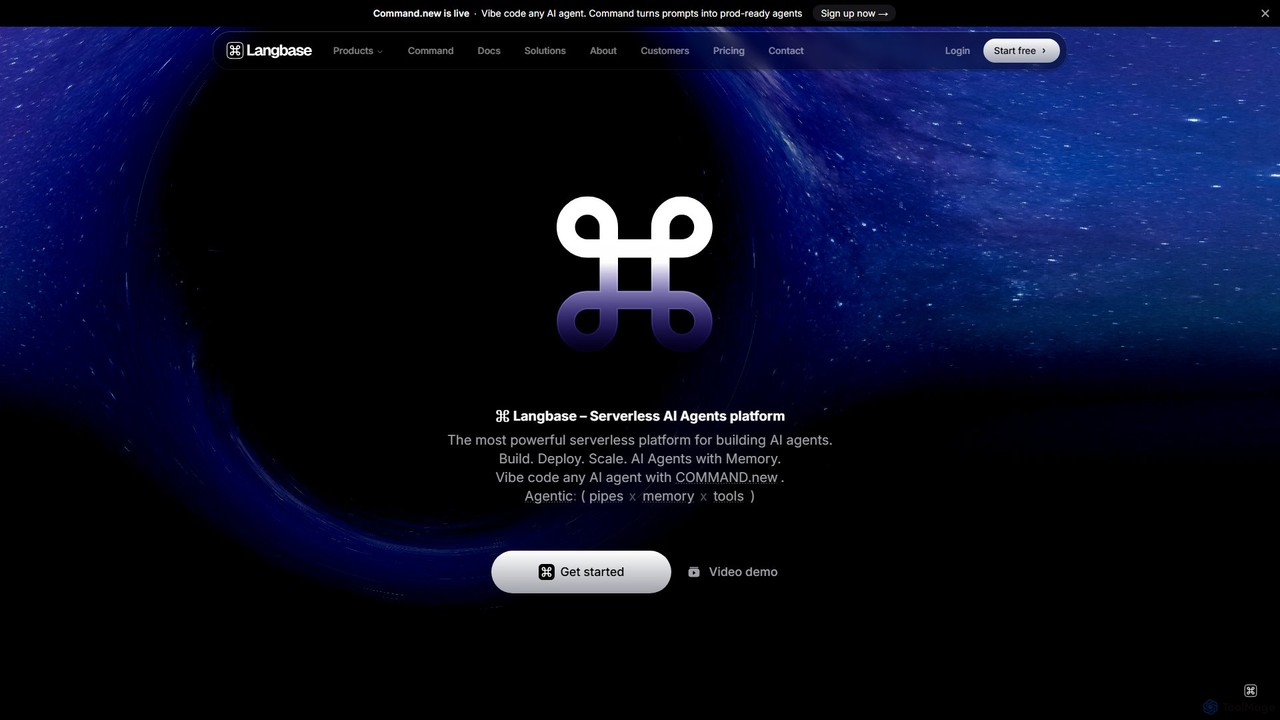Click the Langbase logo in the navbar

pos(269,50)
